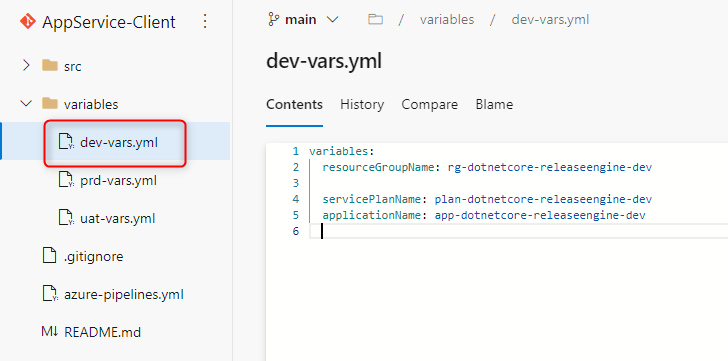Navigate to variables in the breadcrumb
The width and height of the screenshot is (728, 361).
(447, 19)
